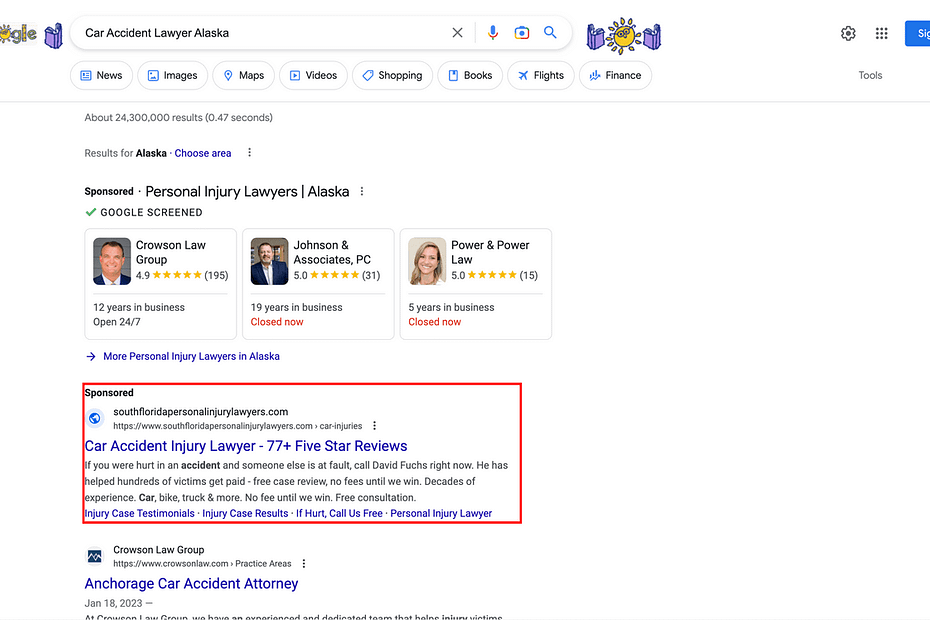Switch to the Images tab
This screenshot has height=620, width=930.
click(173, 75)
